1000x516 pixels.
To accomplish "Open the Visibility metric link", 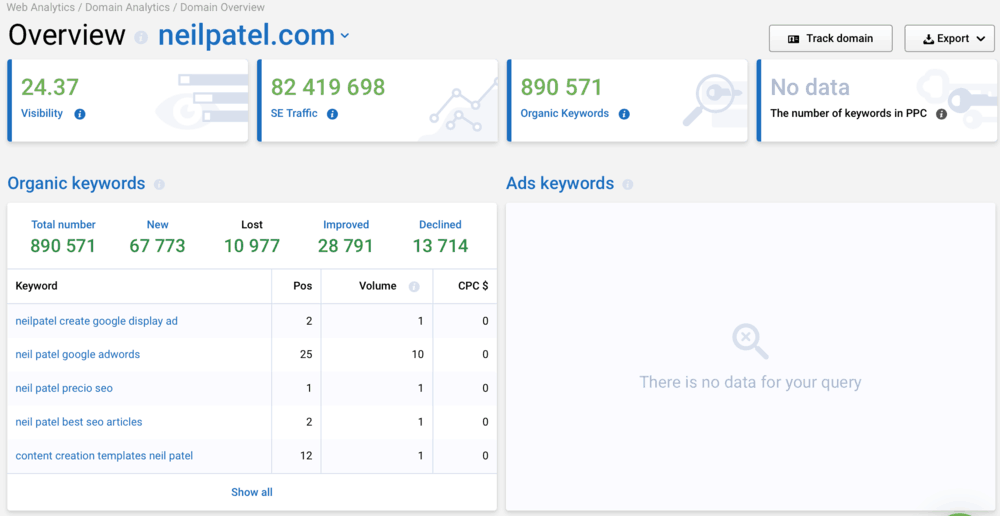I will point(42,114).
